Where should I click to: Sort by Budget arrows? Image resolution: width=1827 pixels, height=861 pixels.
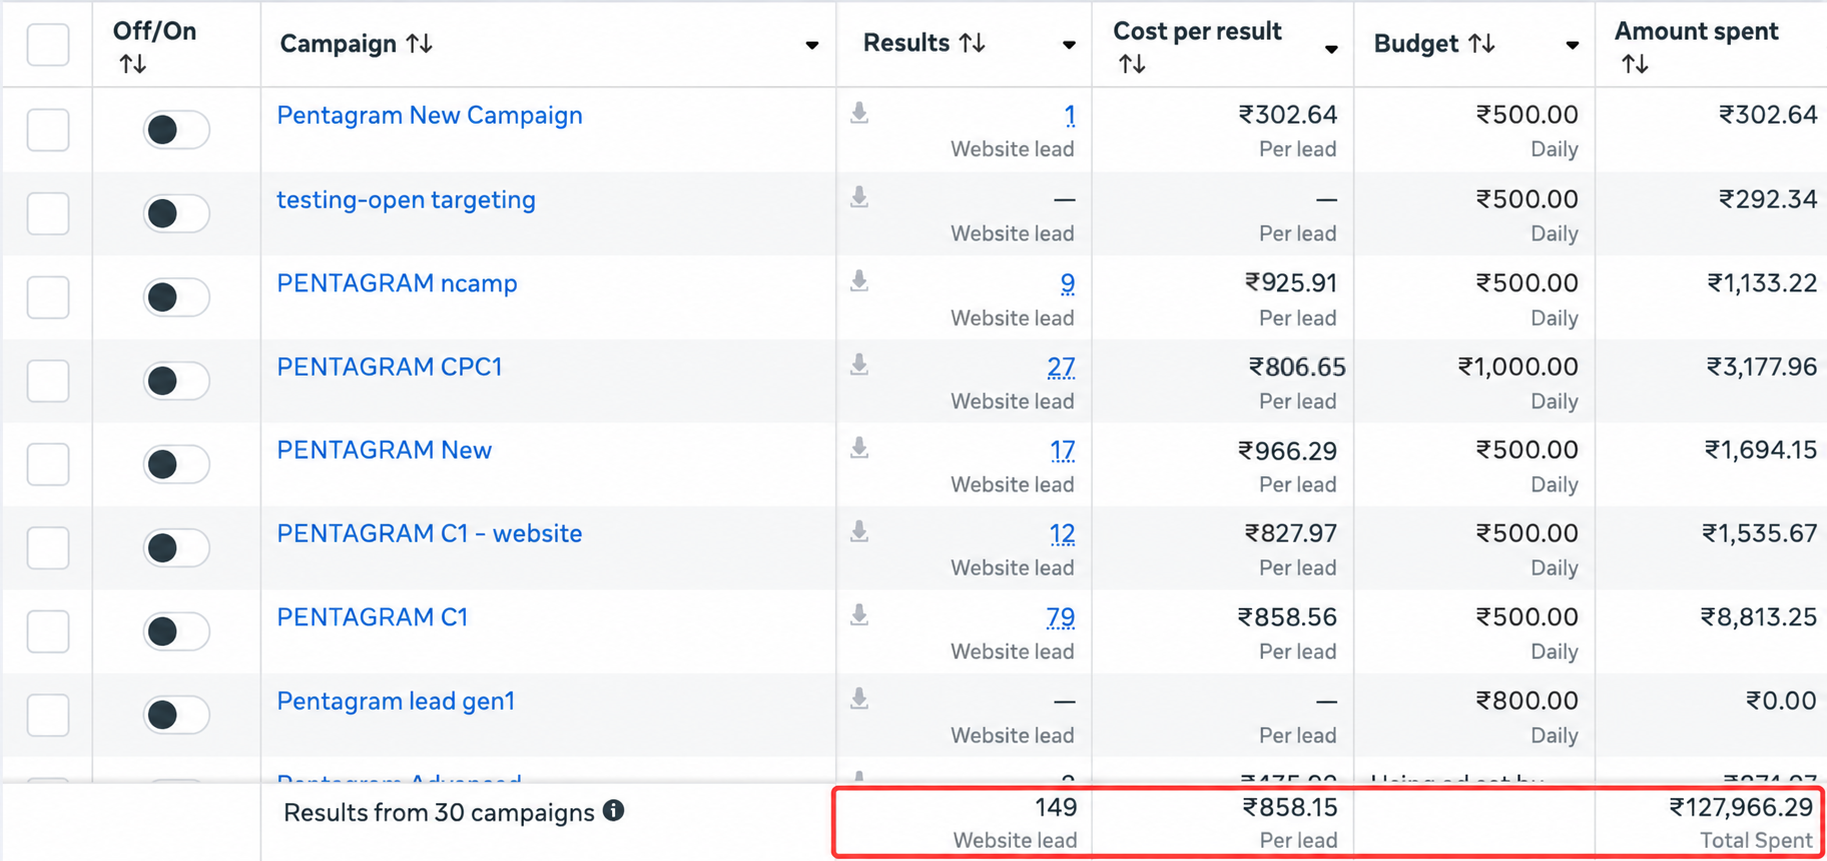point(1482,43)
